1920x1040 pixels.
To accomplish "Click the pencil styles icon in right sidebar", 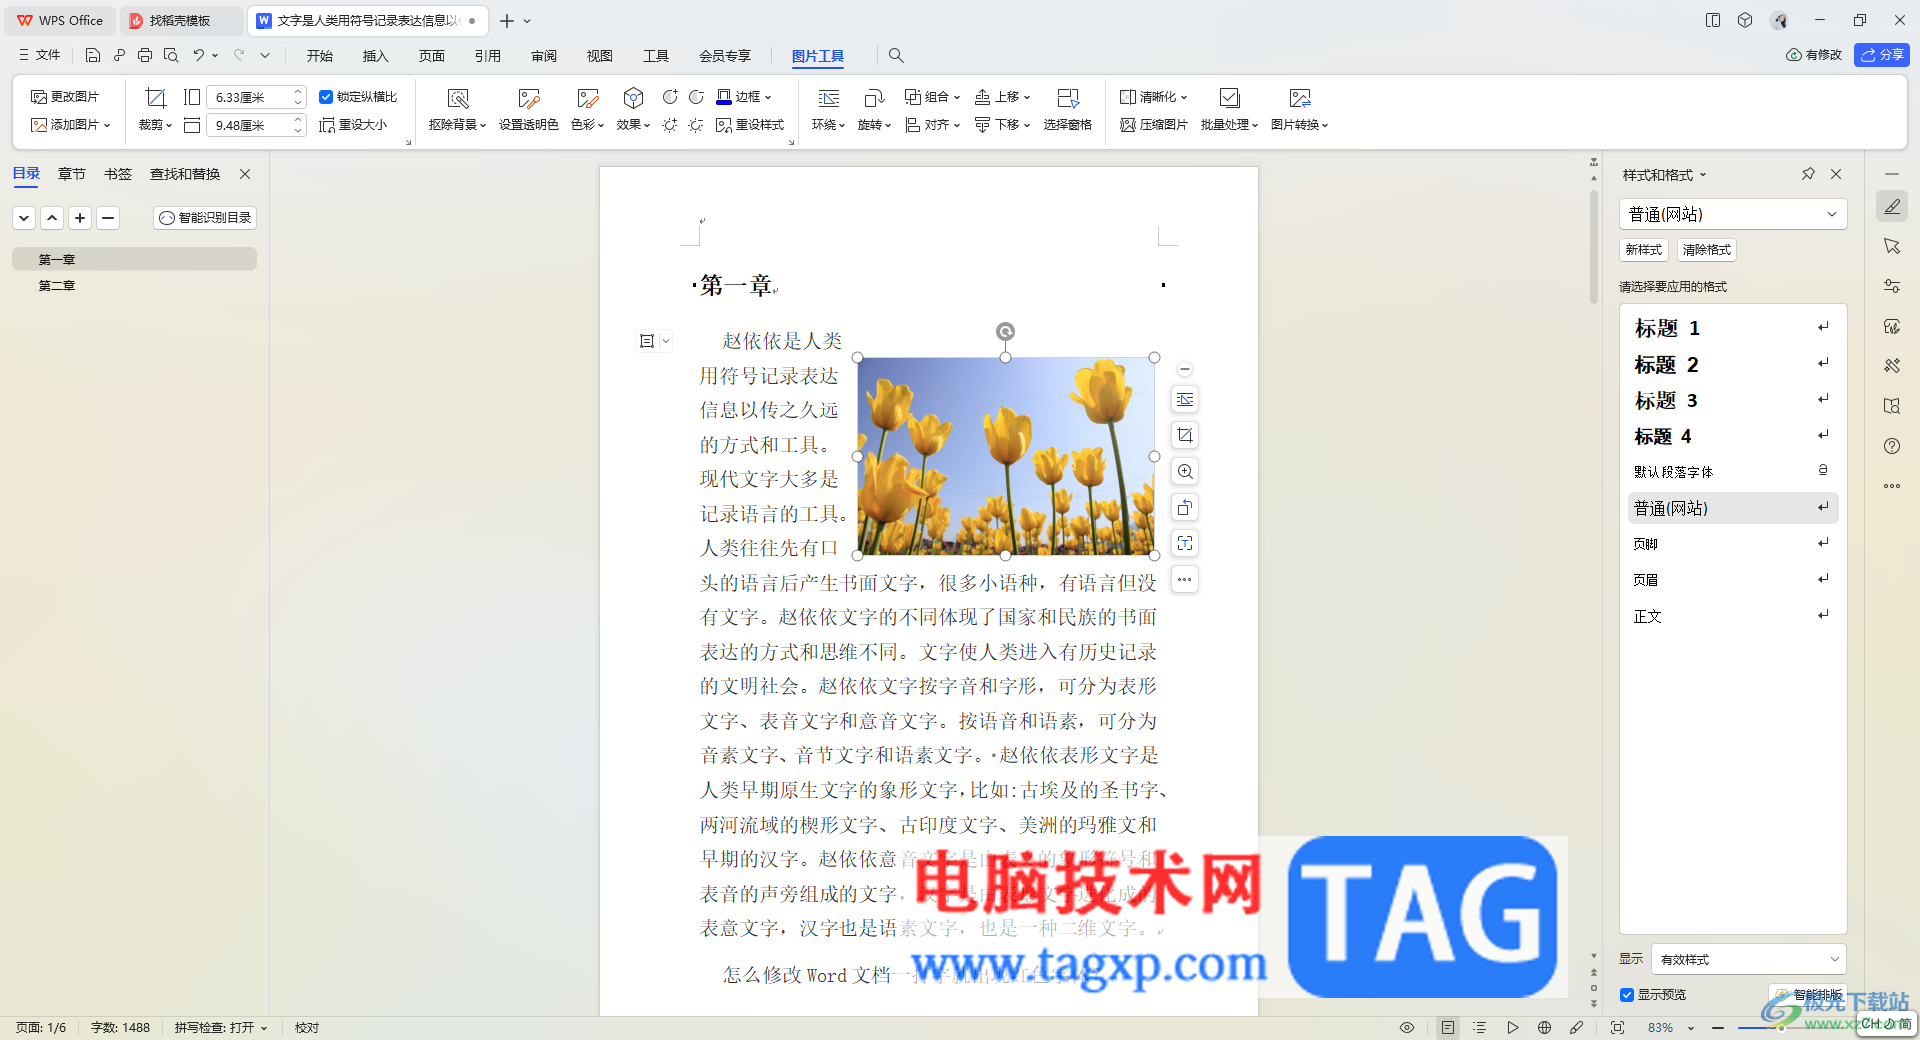I will tap(1892, 206).
